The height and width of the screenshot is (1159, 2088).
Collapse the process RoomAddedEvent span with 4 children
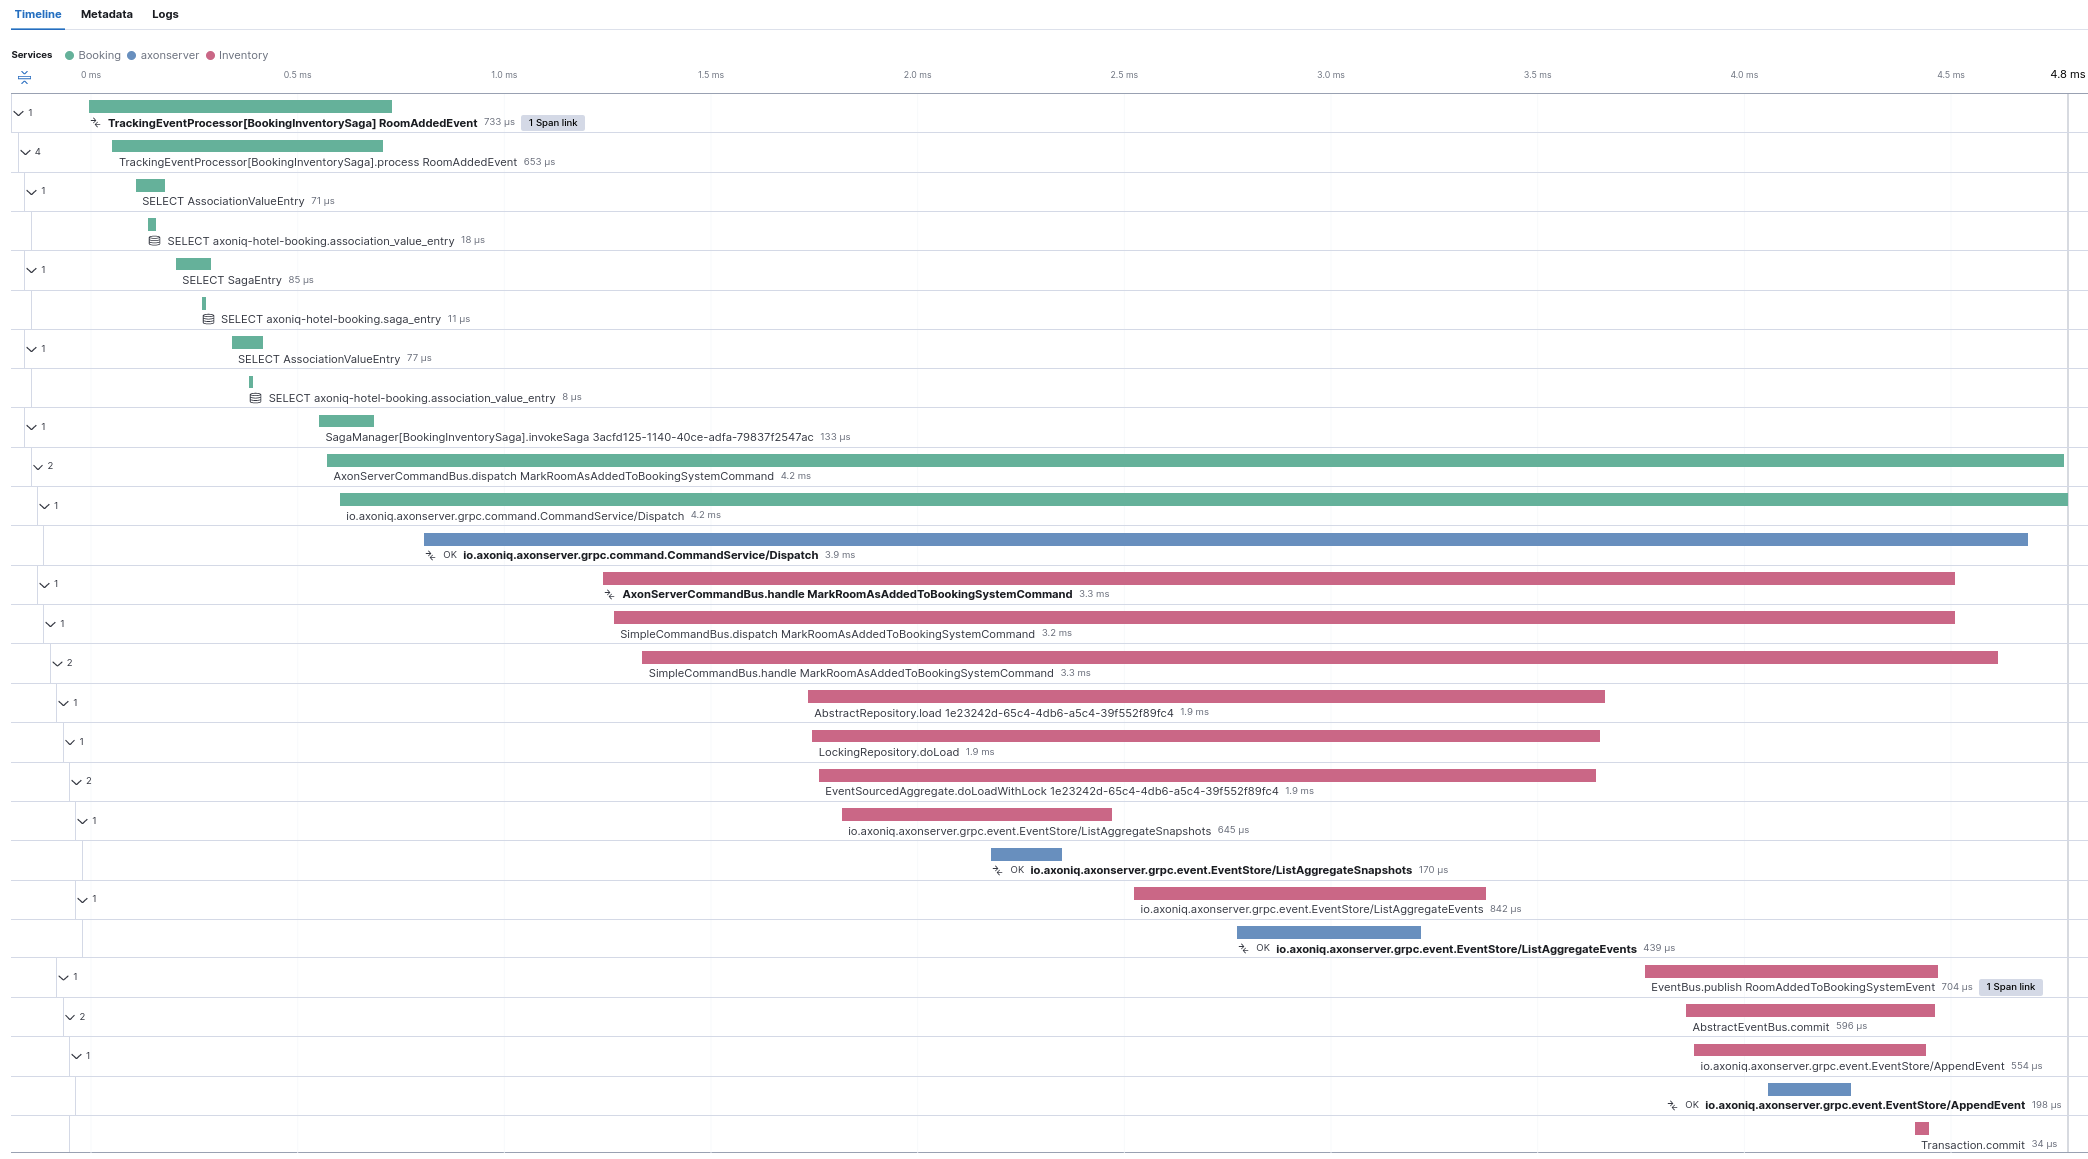click(25, 152)
